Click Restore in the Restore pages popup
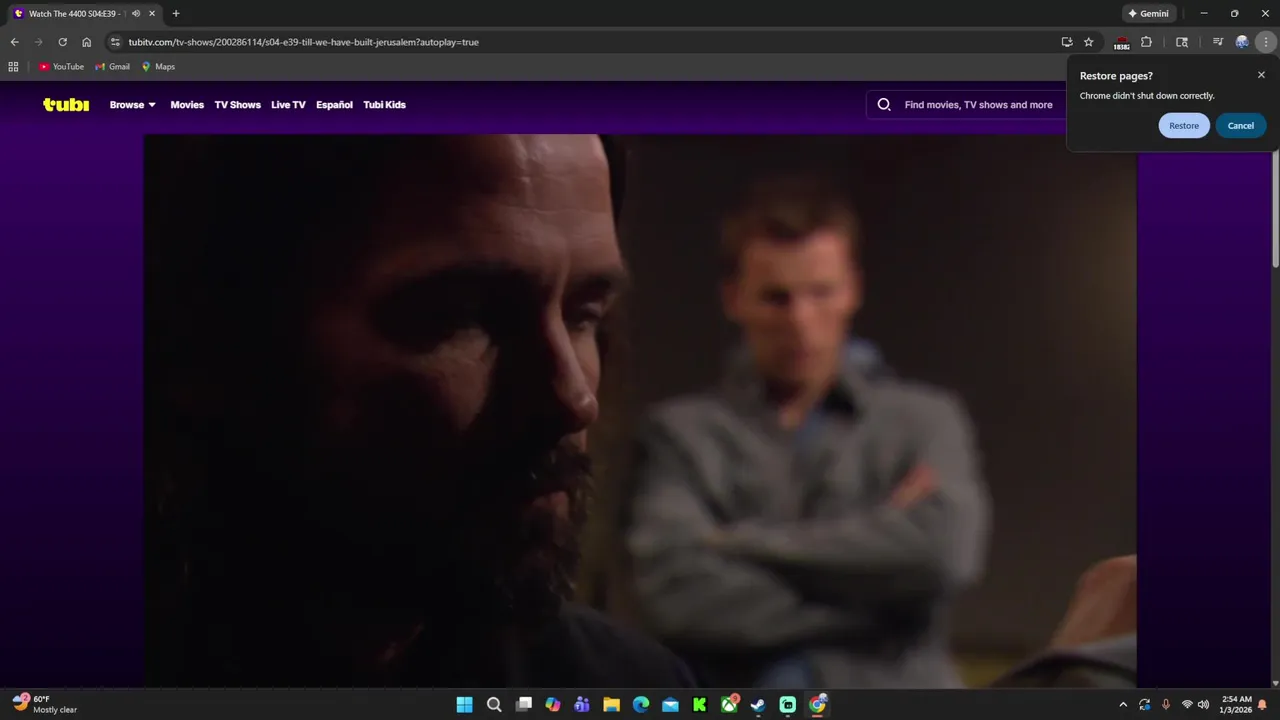 click(x=1184, y=125)
